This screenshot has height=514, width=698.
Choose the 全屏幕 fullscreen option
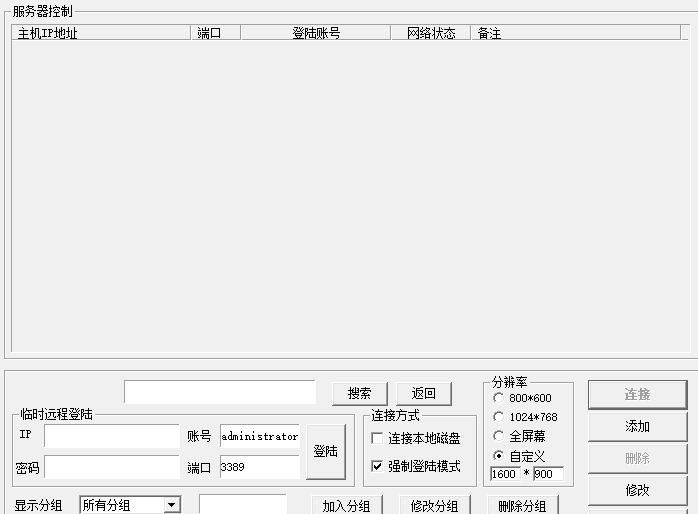pyautogui.click(x=499, y=436)
